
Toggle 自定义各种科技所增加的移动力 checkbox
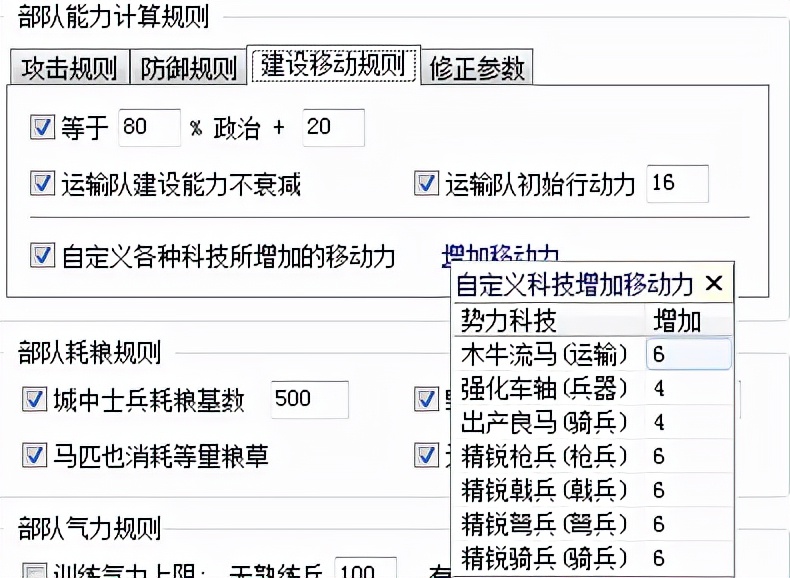pyautogui.click(x=42, y=255)
